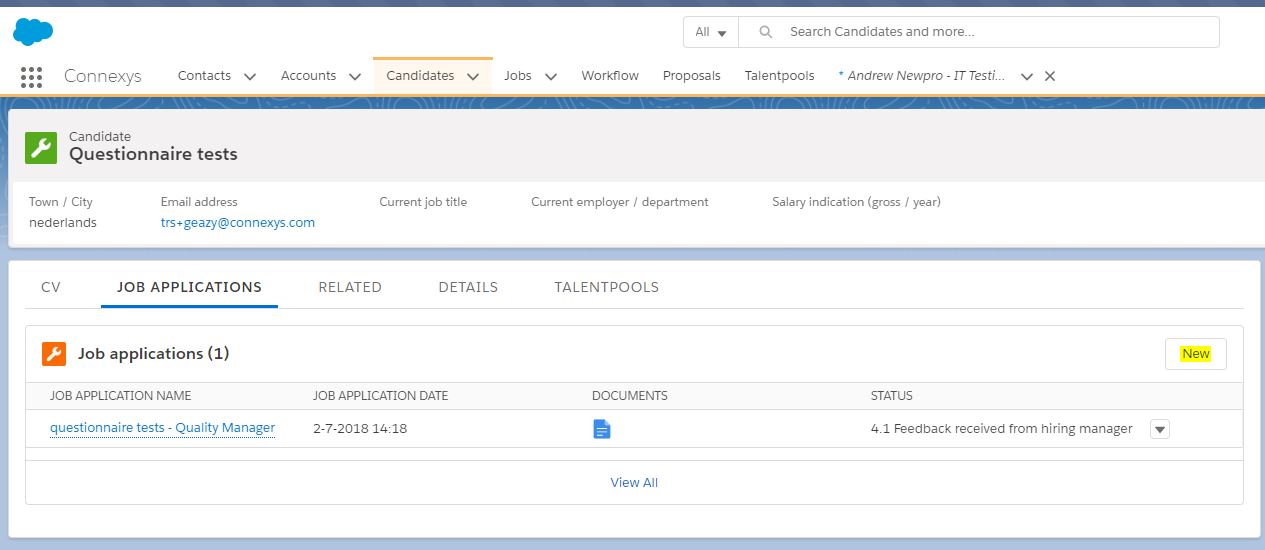Open the Jobs navigation tab

click(x=518, y=76)
